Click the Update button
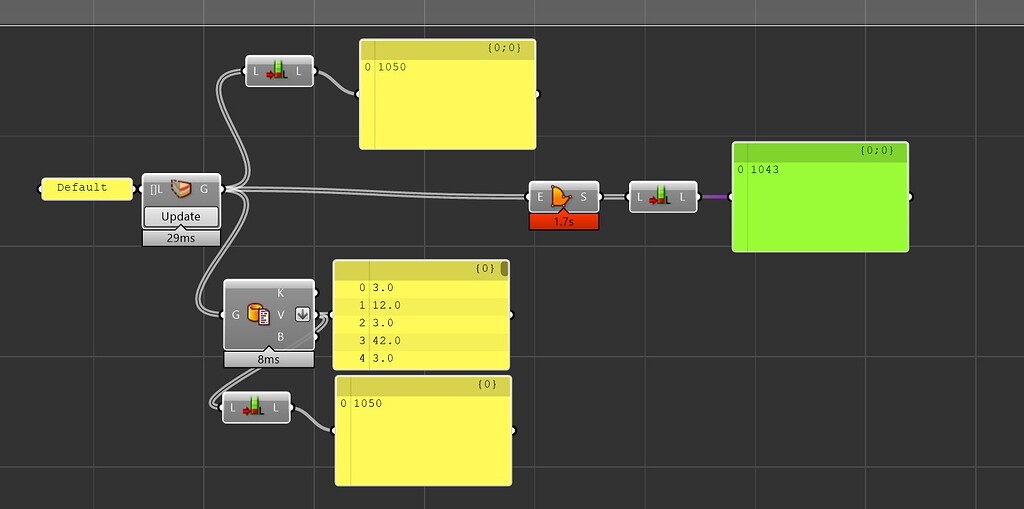 click(181, 216)
